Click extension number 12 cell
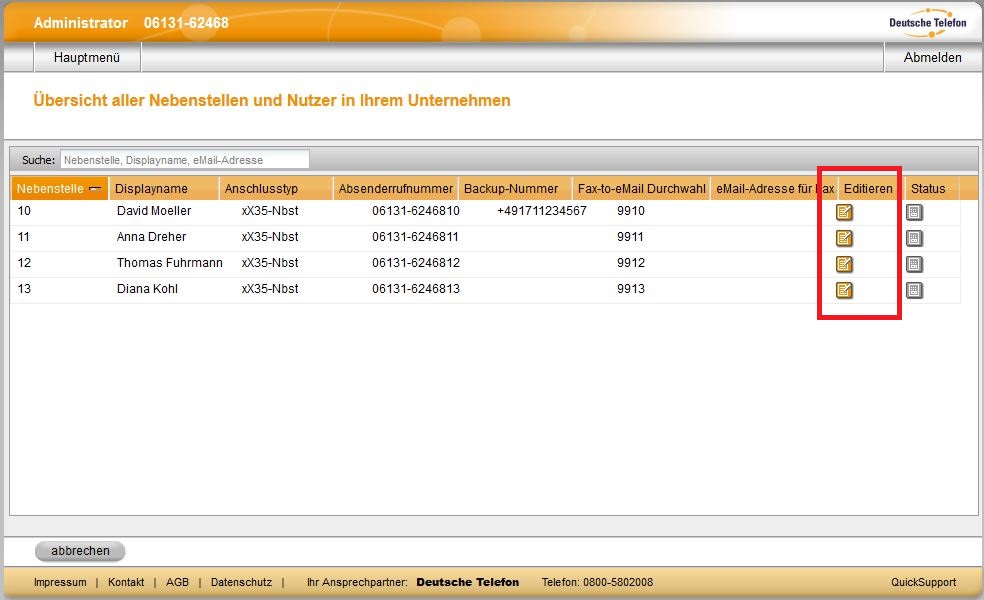The width and height of the screenshot is (984, 600). pos(24,263)
